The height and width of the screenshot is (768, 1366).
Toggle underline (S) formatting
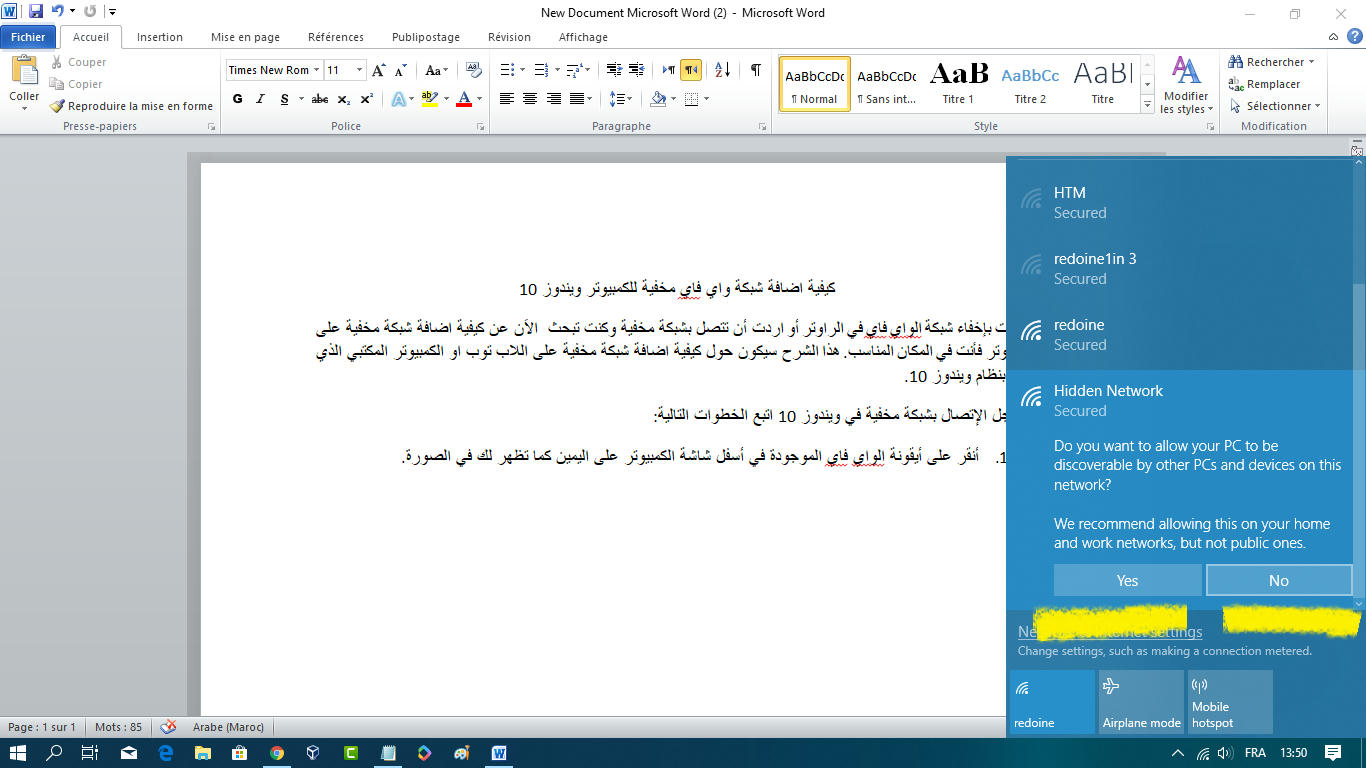(285, 99)
